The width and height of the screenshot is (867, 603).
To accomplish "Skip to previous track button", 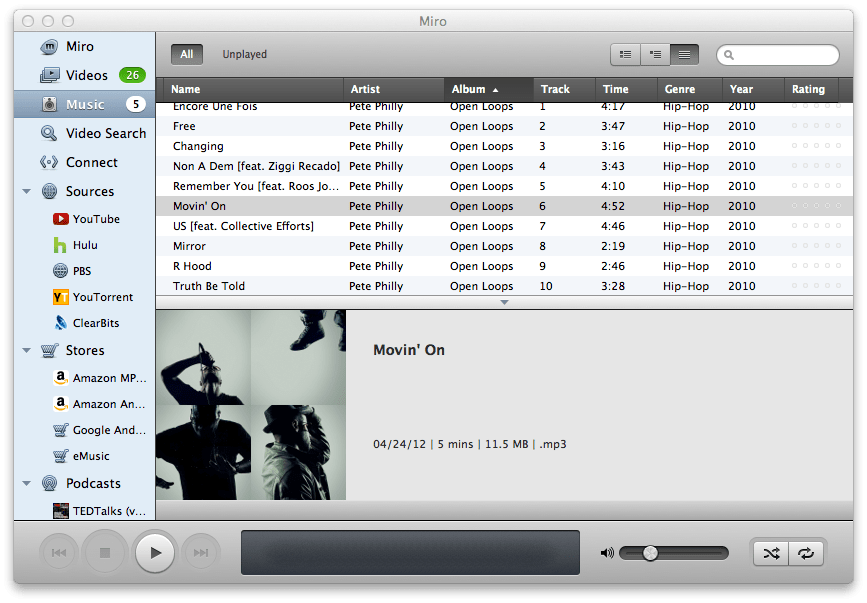I will [x=59, y=553].
